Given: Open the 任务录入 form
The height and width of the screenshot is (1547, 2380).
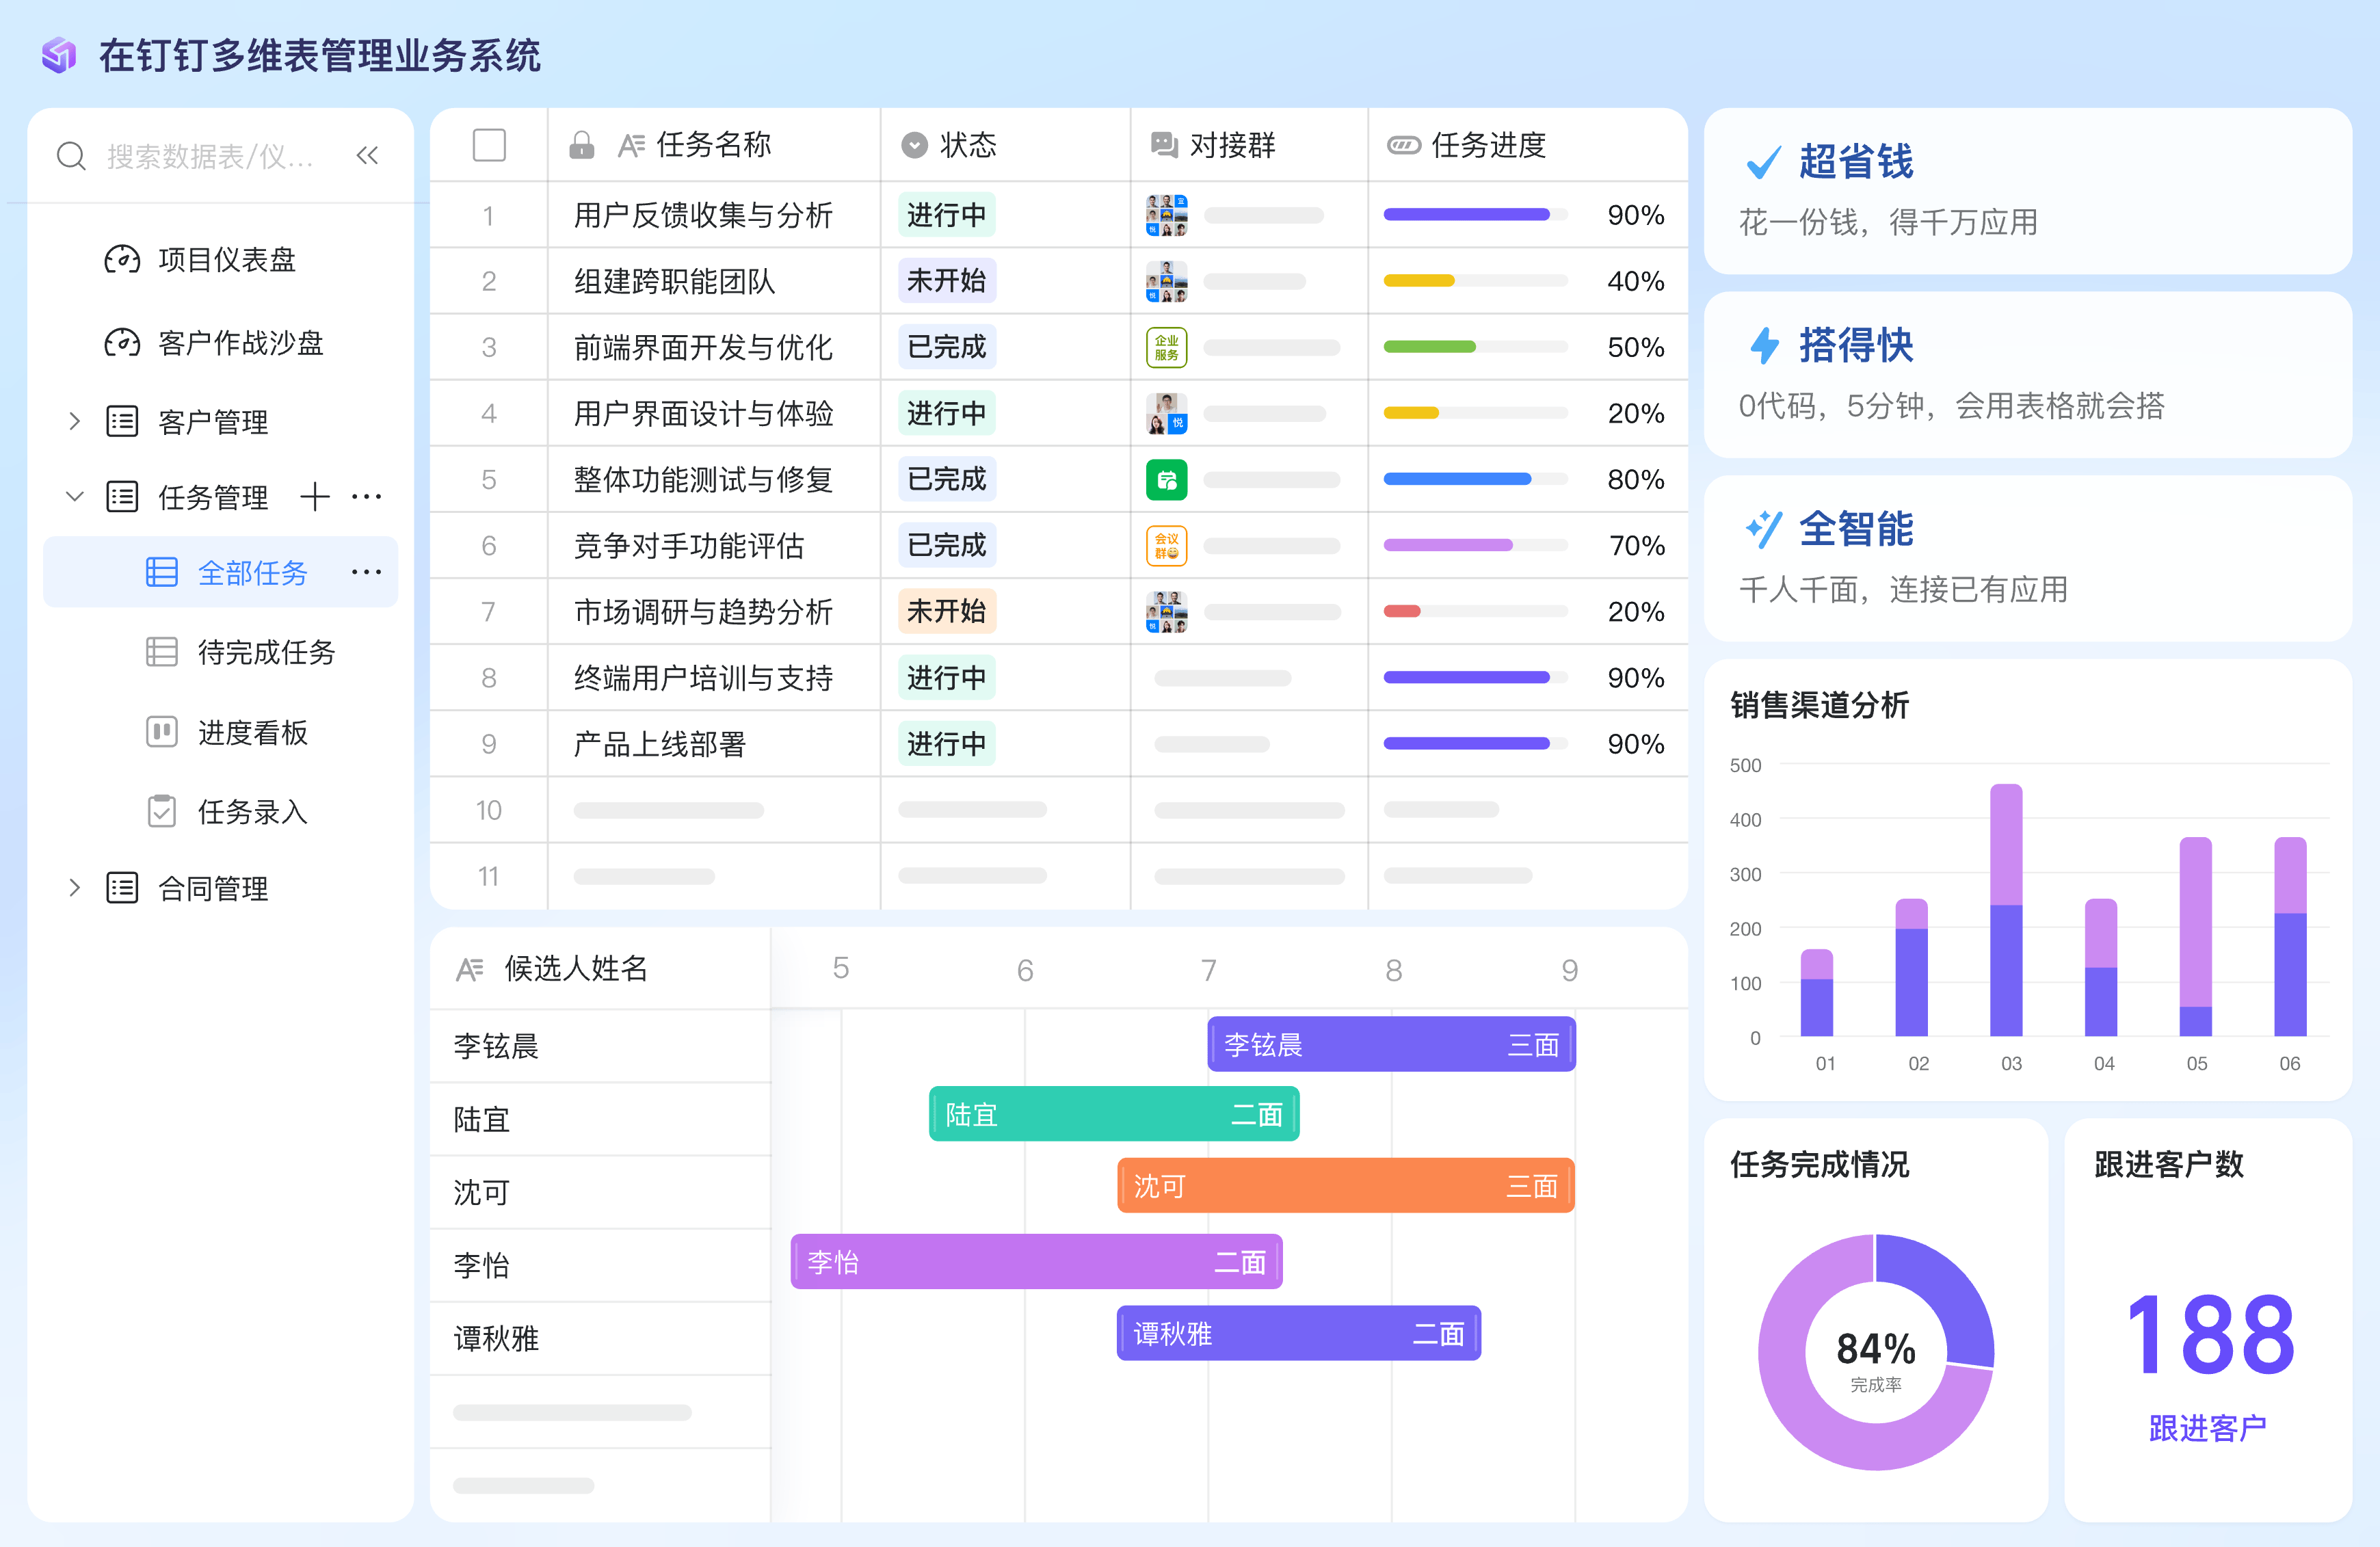Looking at the screenshot, I should click(x=252, y=811).
